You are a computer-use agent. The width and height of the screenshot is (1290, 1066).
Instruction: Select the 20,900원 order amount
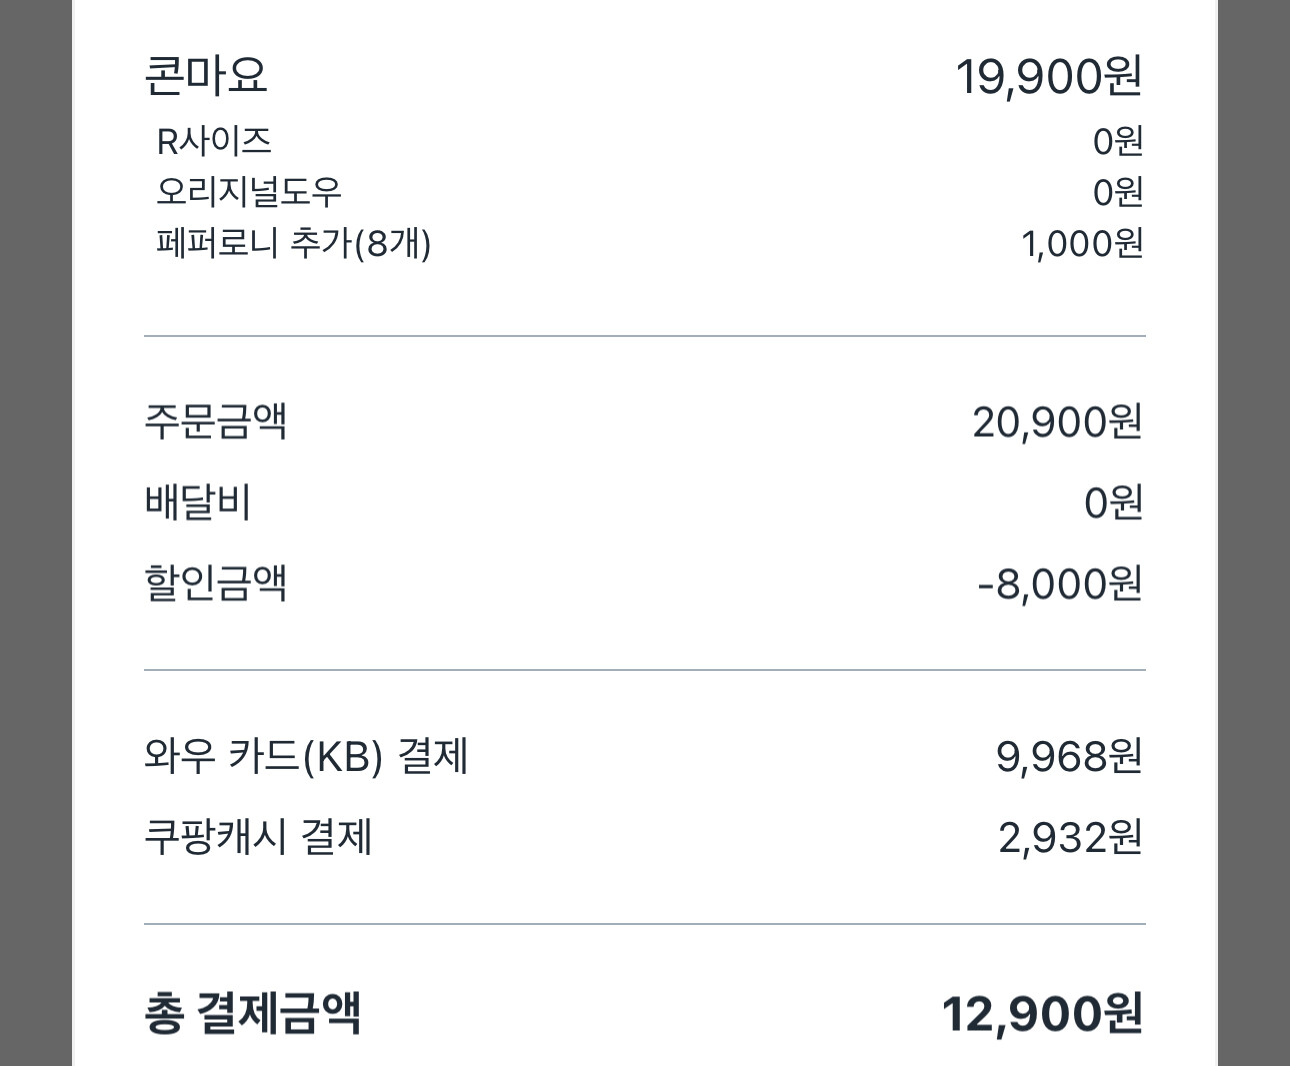pos(1057,422)
